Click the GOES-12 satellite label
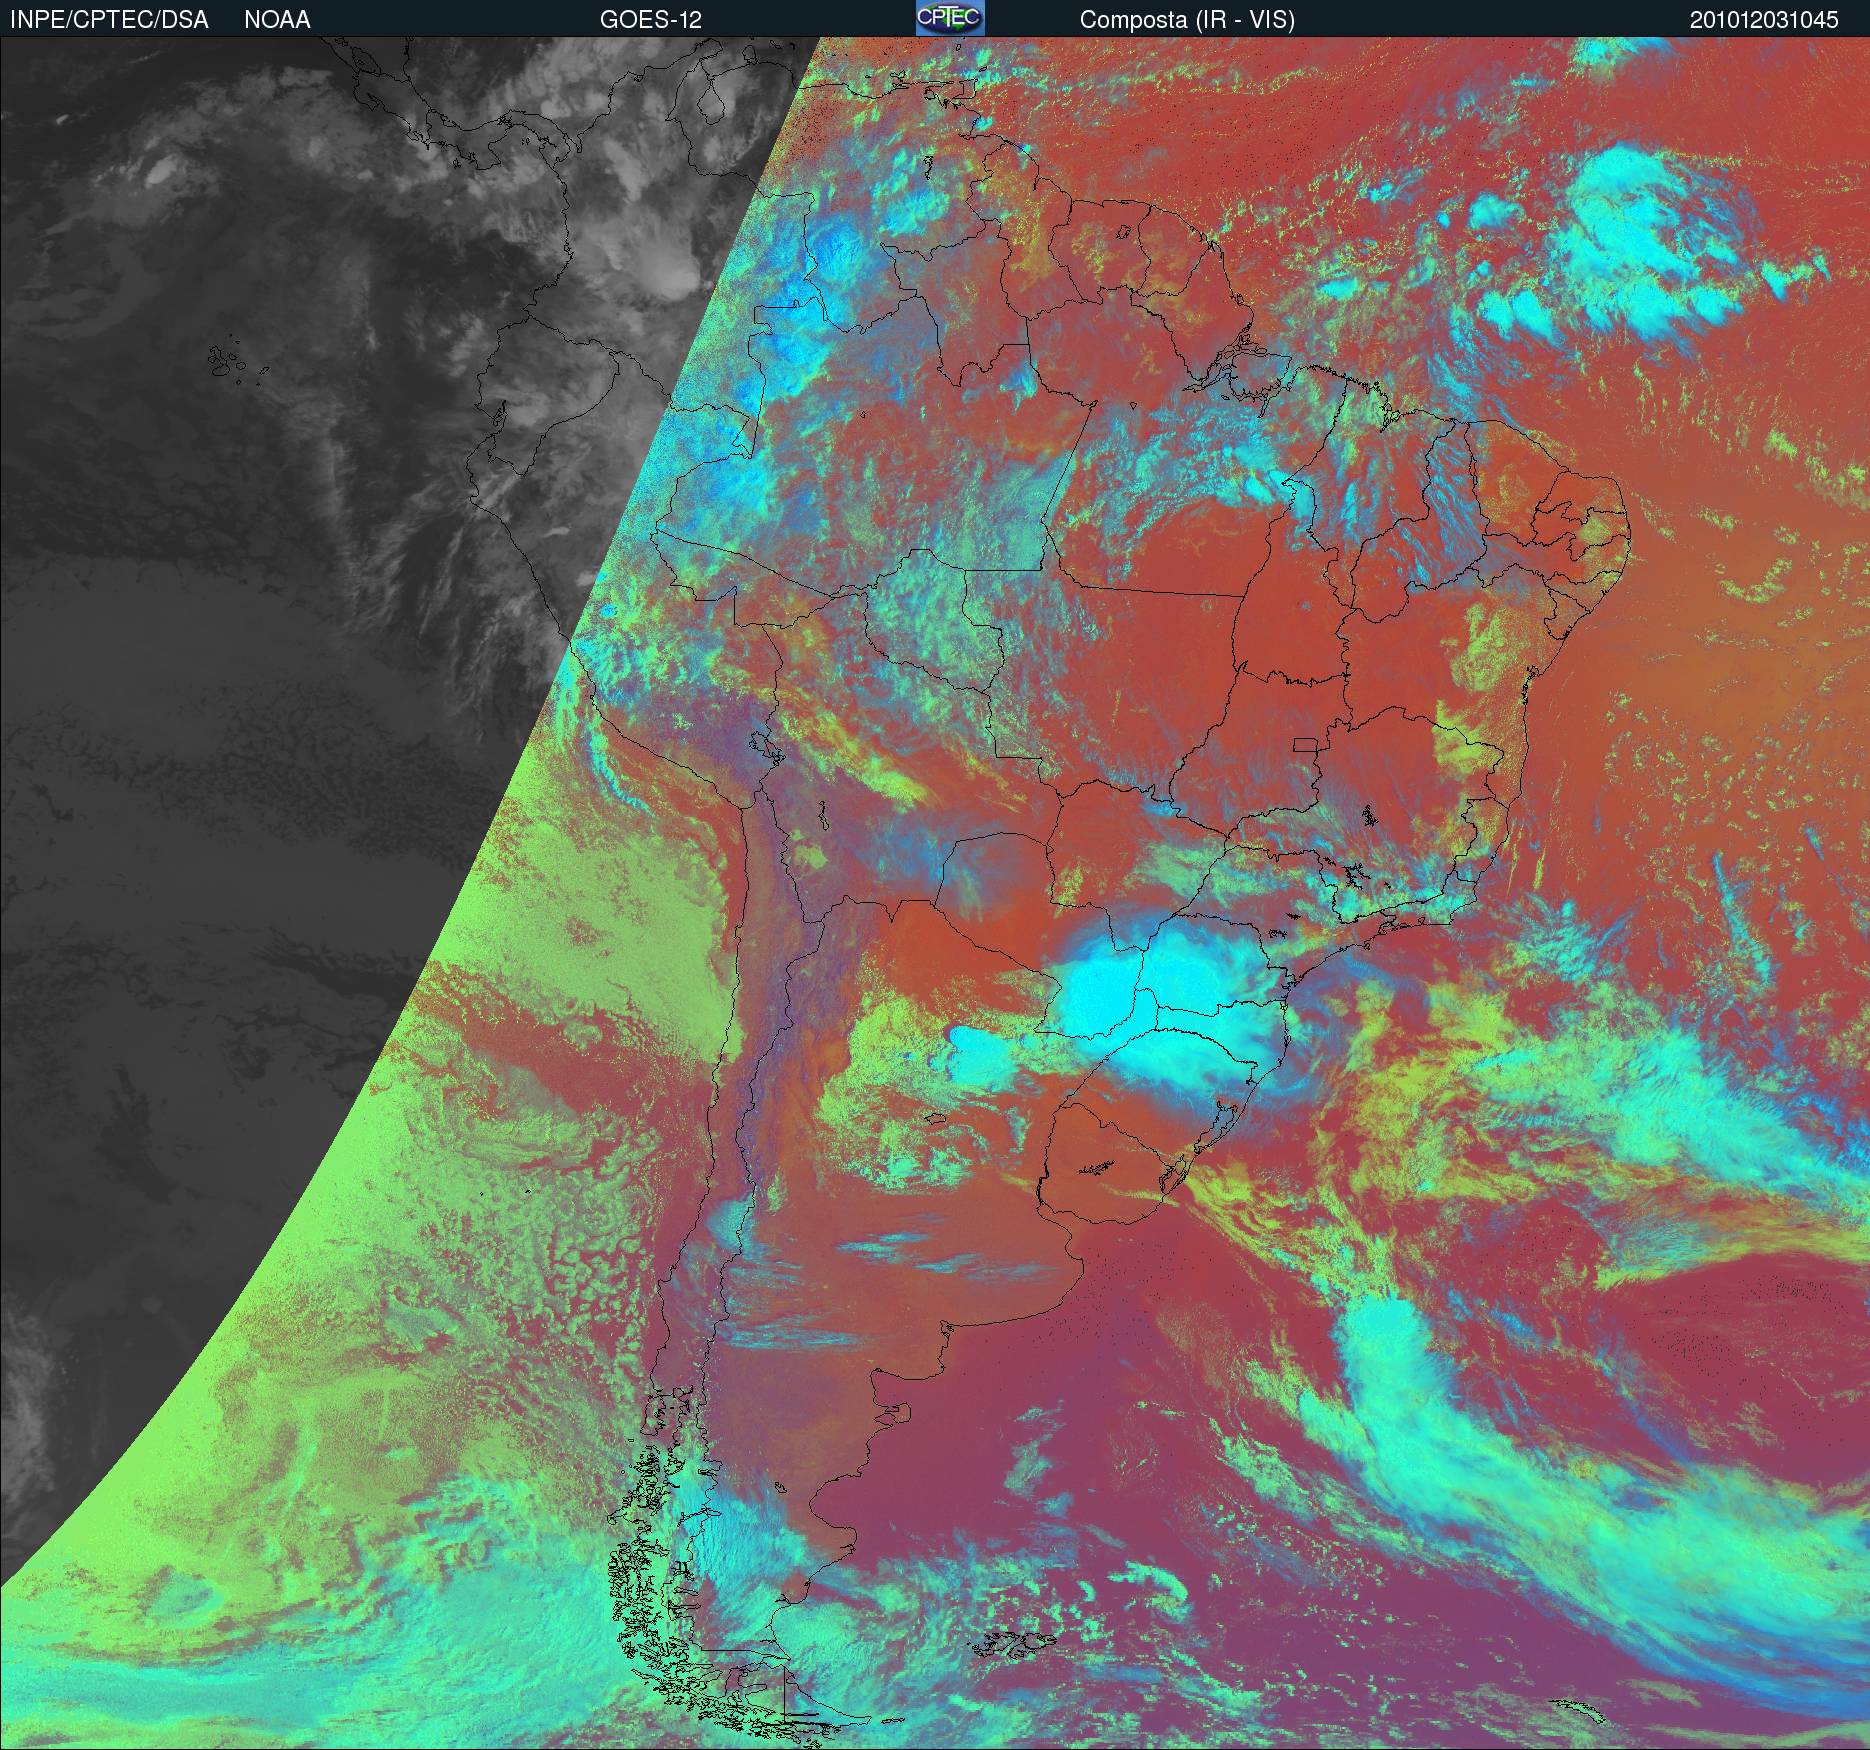The width and height of the screenshot is (1870, 1750). (x=650, y=20)
